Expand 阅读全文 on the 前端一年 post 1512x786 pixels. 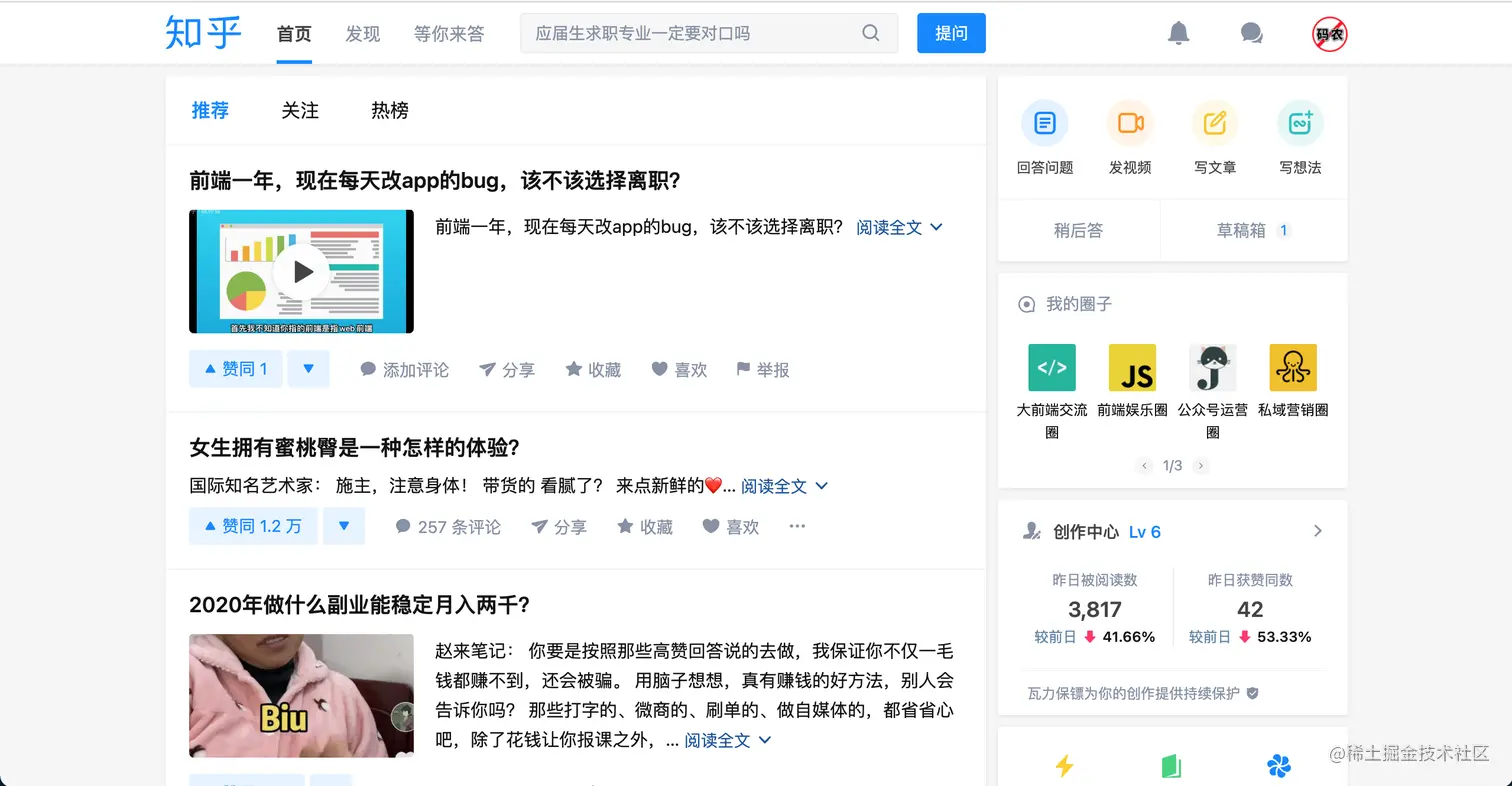[899, 227]
